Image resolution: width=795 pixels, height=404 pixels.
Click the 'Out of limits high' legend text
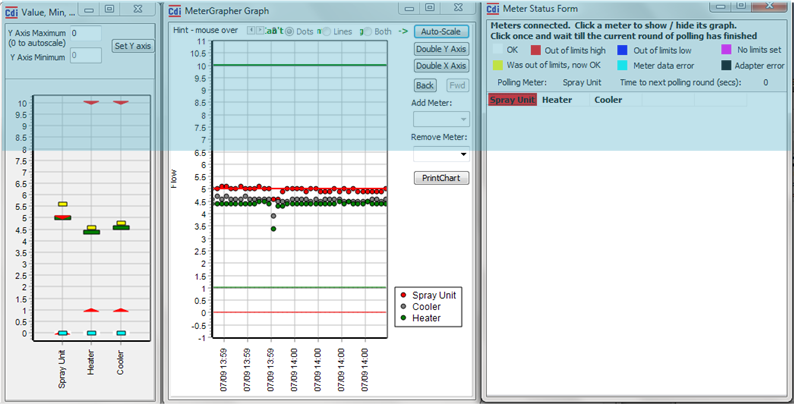[575, 50]
